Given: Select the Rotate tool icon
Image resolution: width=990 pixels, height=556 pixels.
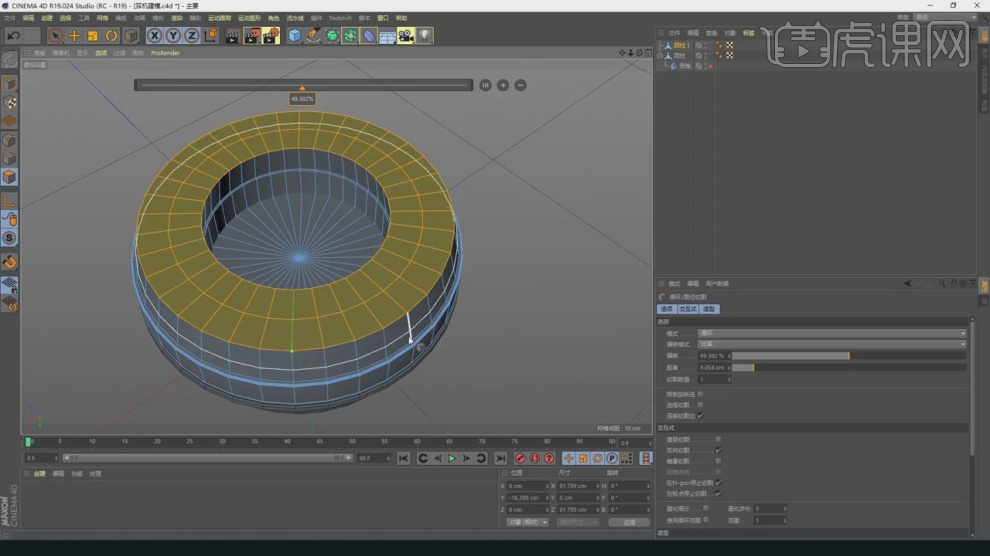Looking at the screenshot, I should tap(112, 36).
